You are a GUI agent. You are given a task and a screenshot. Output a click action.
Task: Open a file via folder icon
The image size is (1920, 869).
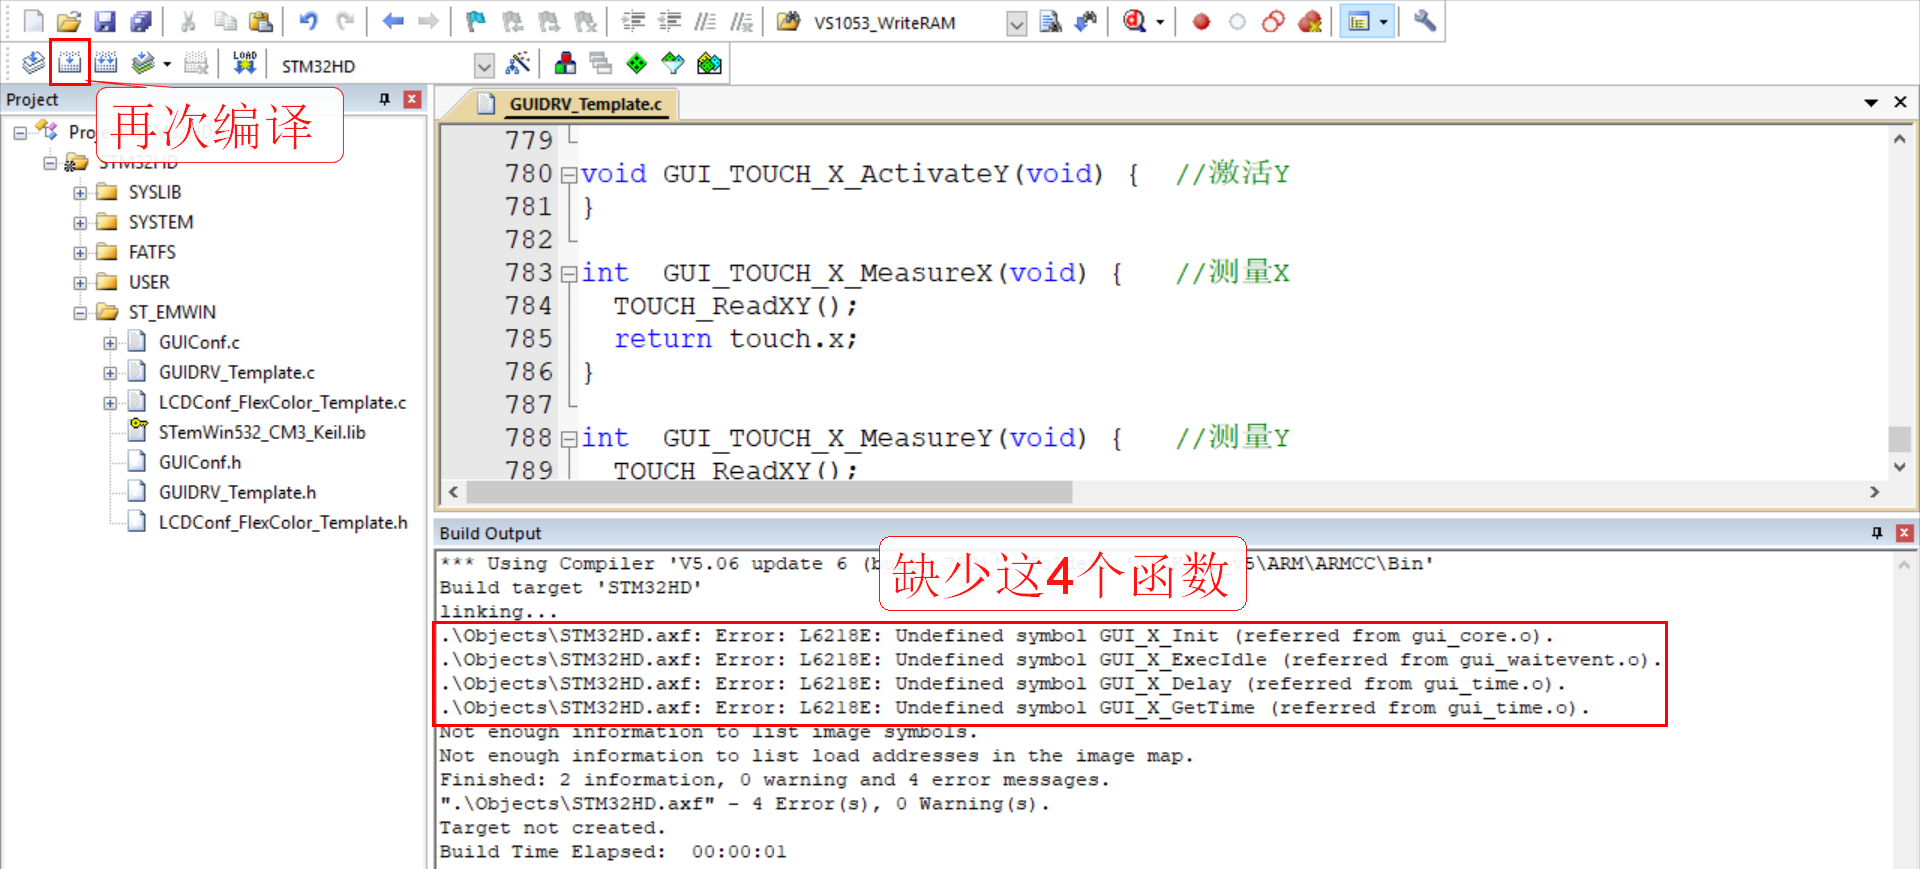[x=69, y=21]
